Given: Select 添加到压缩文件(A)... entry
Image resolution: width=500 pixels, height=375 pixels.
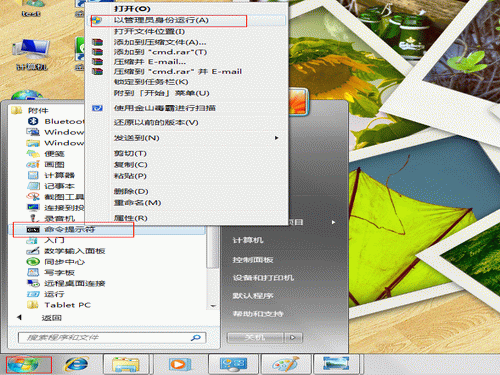Looking at the screenshot, I should pyautogui.click(x=160, y=42).
